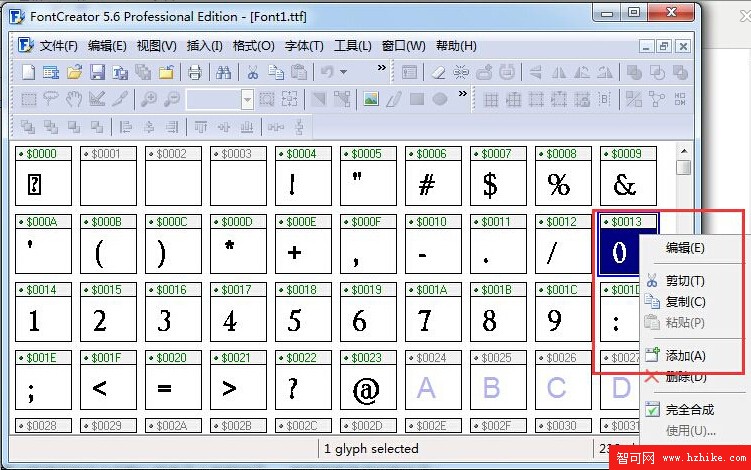This screenshot has width=751, height=470.
Task: Toggle 完全合成 checked item in context menu
Action: pos(690,409)
